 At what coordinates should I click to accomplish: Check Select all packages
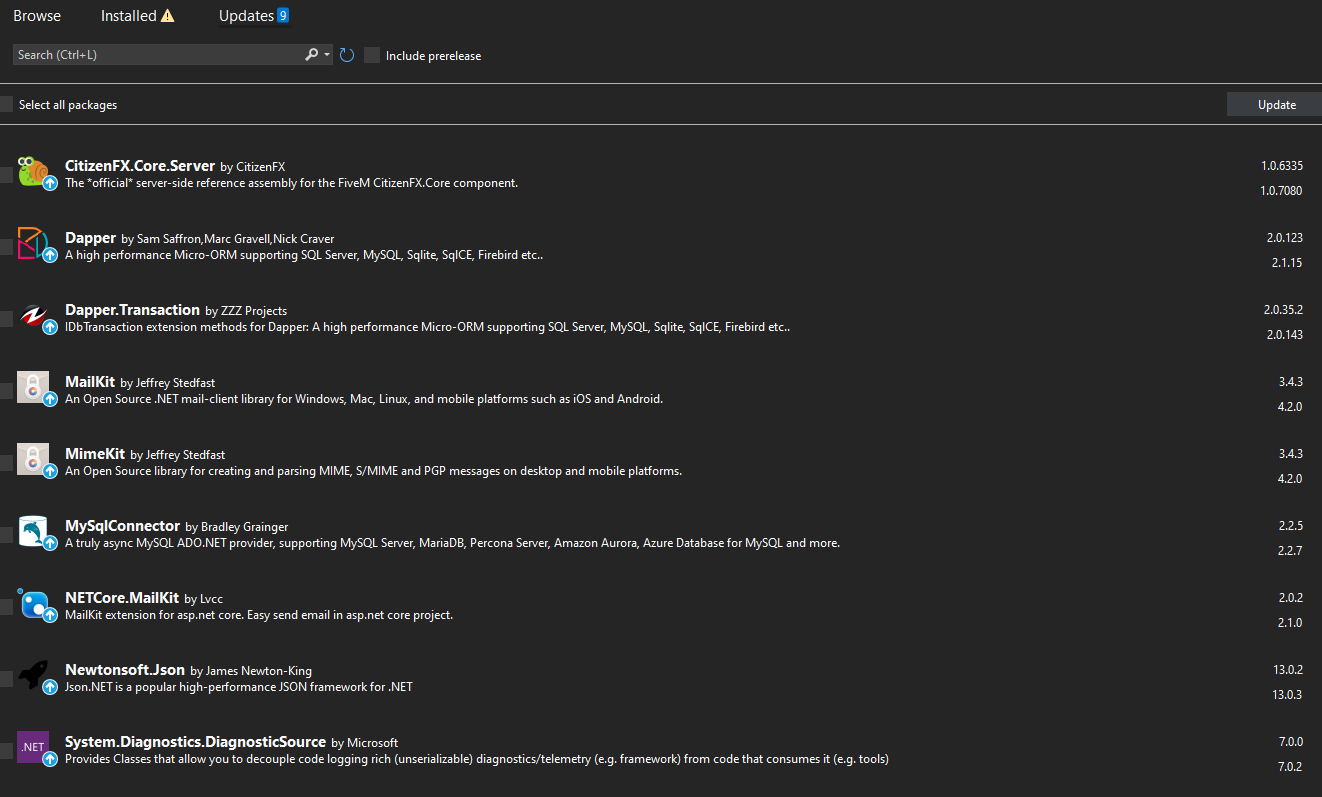[6, 104]
